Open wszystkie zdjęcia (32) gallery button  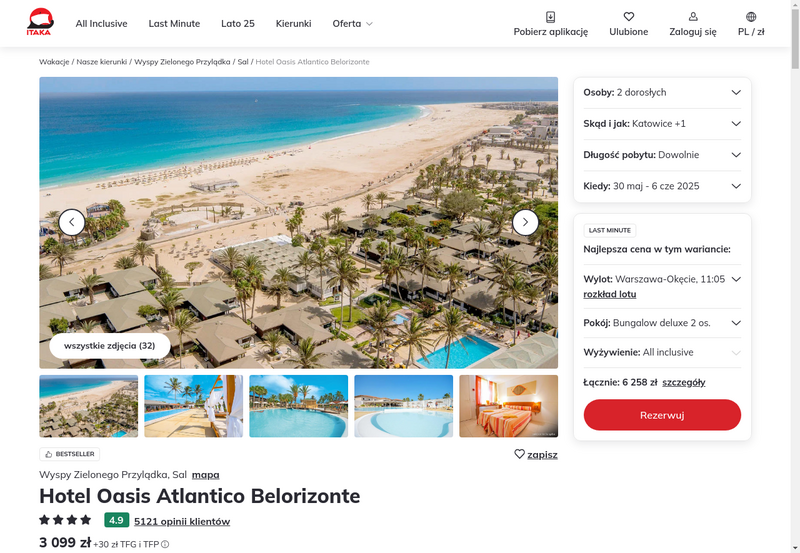[x=110, y=345]
